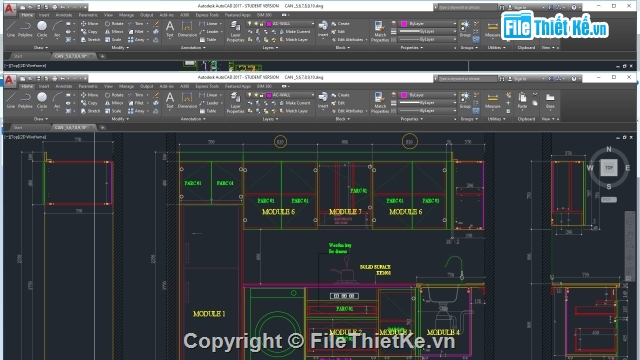Screen dimensions: 640x360
Task: Choose the Copy command in the lower window
Action: pos(89,103)
